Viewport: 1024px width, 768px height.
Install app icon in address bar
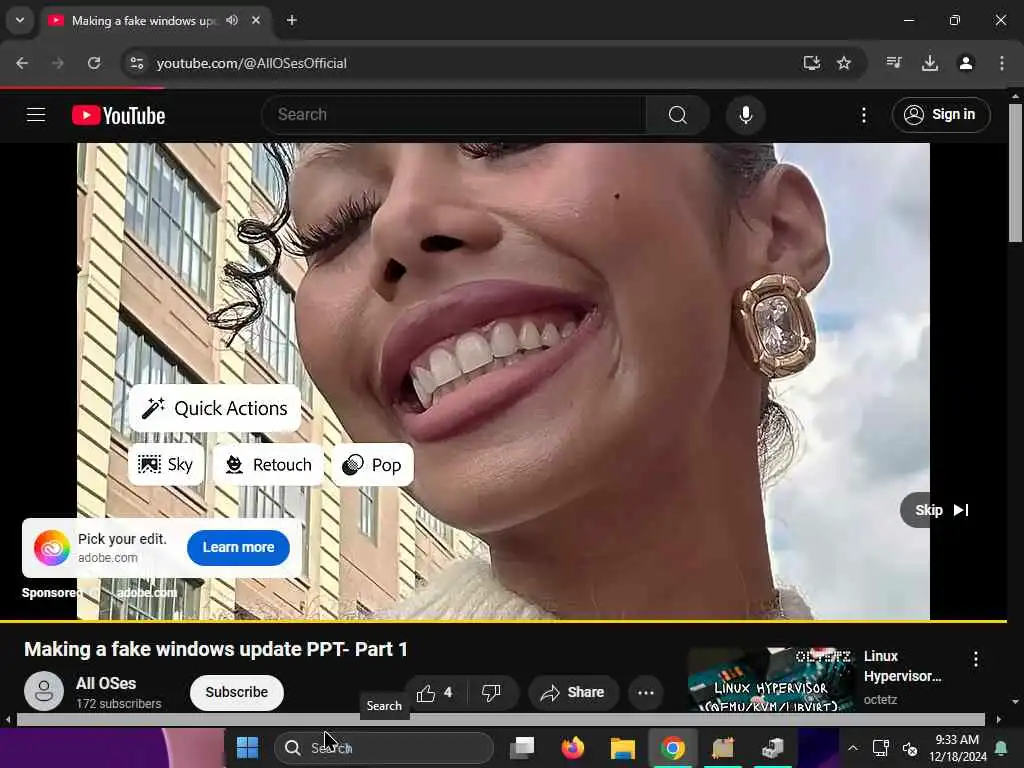point(811,63)
